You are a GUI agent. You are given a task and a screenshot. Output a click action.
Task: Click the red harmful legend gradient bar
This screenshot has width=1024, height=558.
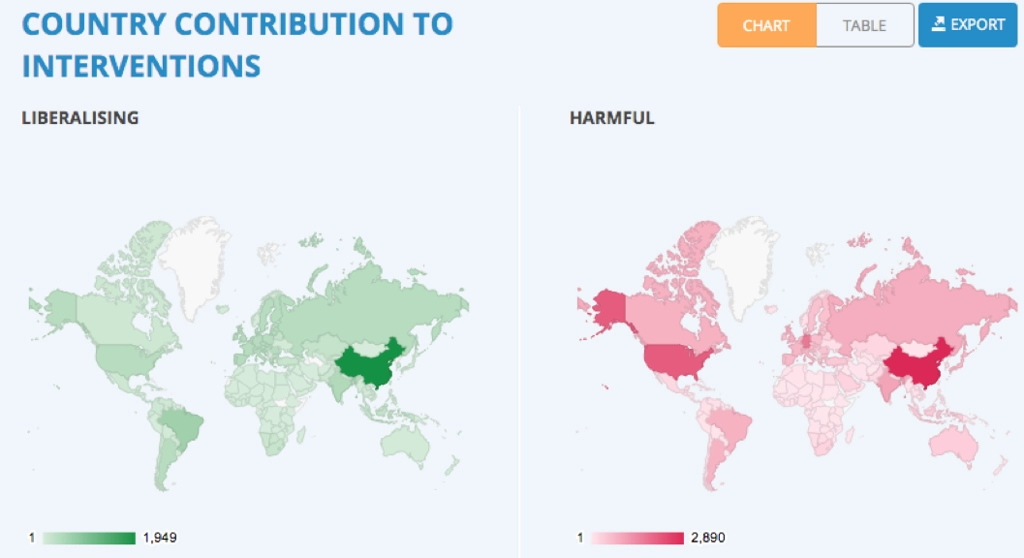[638, 538]
